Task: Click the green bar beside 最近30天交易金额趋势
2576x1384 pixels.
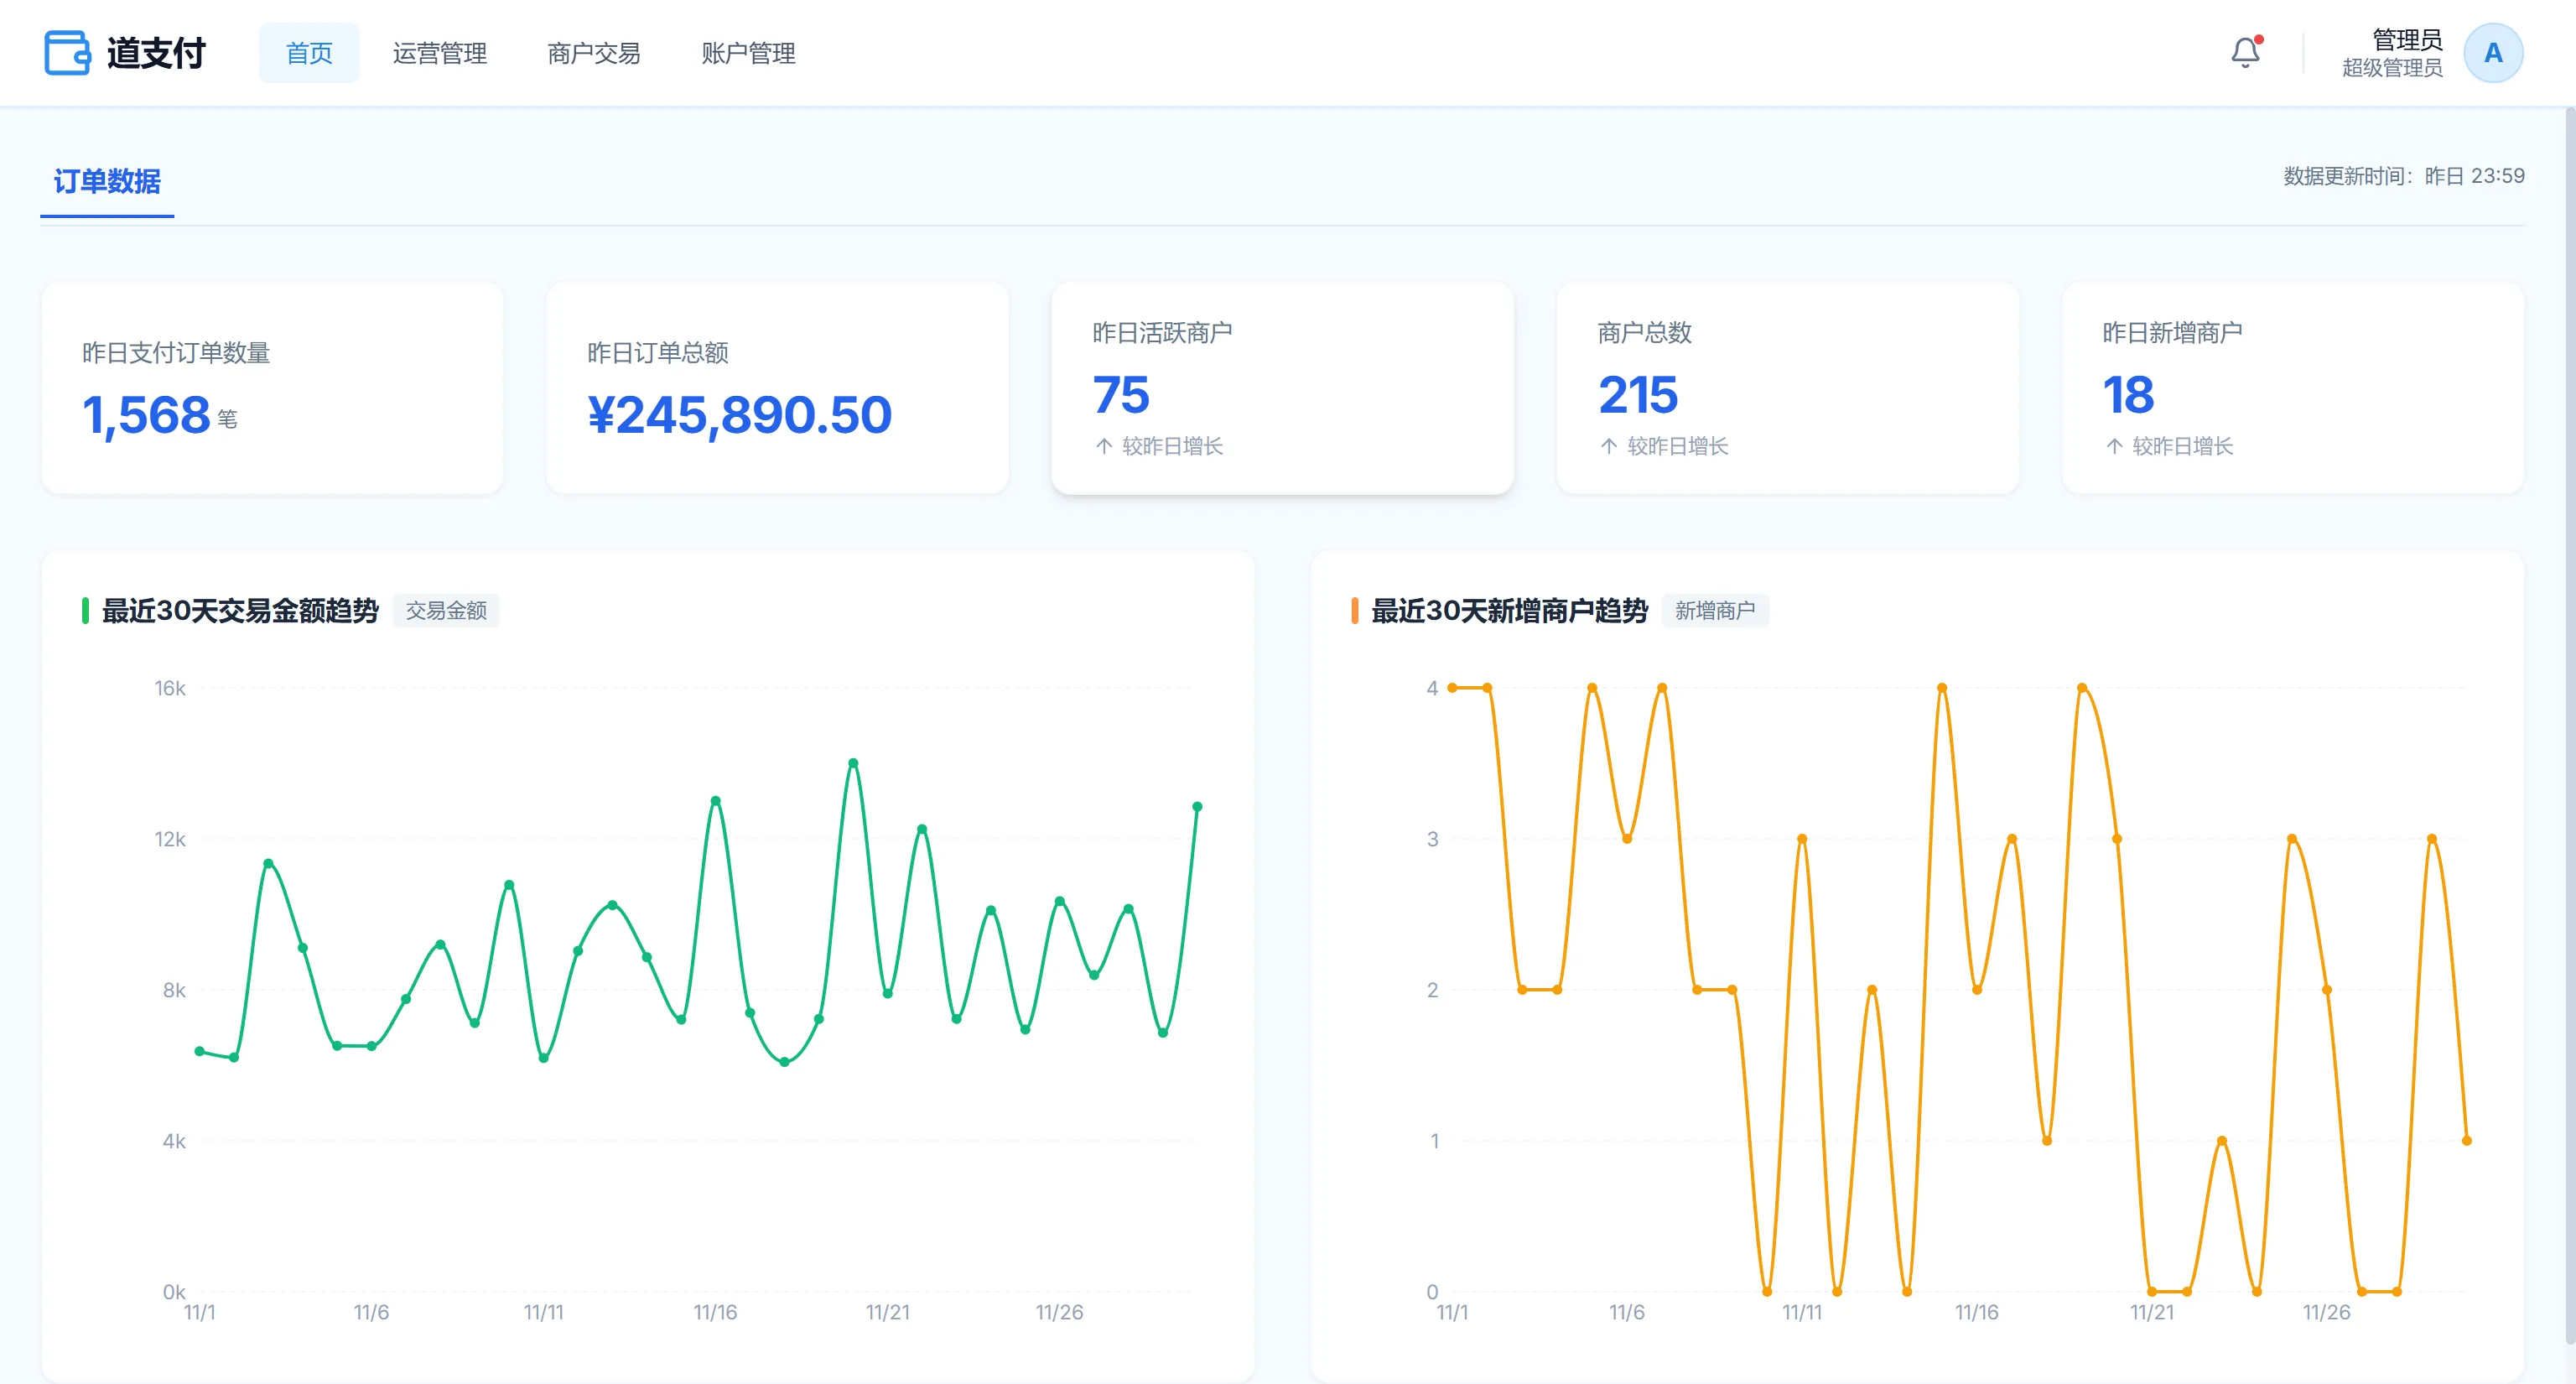Action: [x=85, y=610]
